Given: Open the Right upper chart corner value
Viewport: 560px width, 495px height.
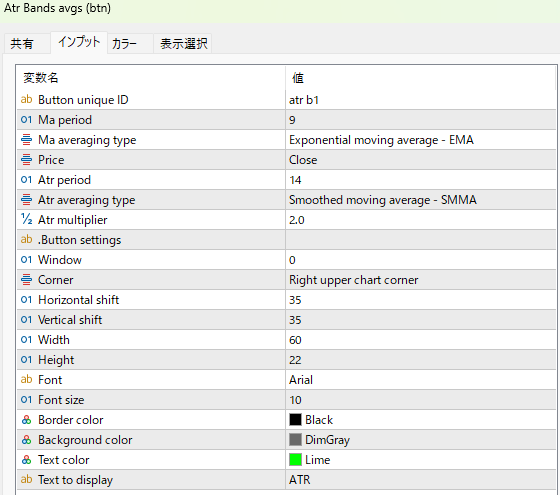Looking at the screenshot, I should pyautogui.click(x=421, y=280).
